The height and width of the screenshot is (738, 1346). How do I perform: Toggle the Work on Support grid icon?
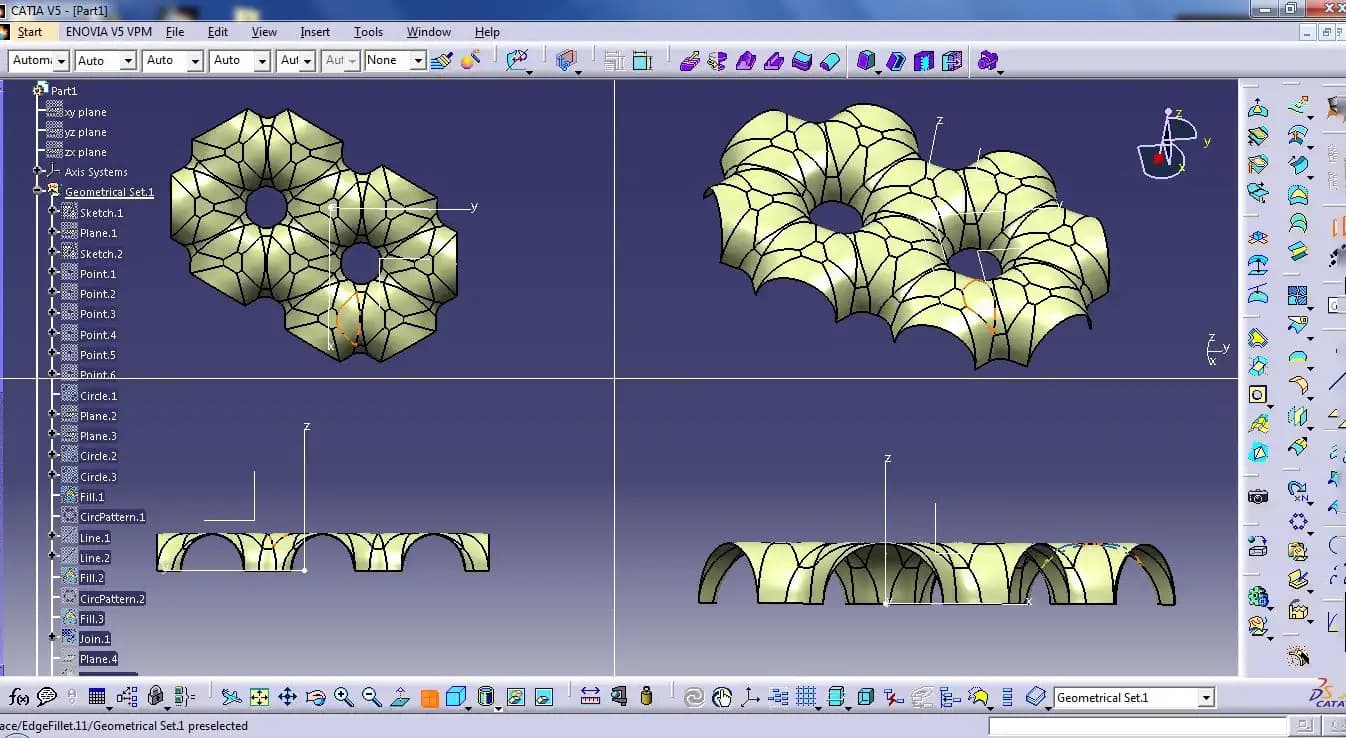pos(806,696)
